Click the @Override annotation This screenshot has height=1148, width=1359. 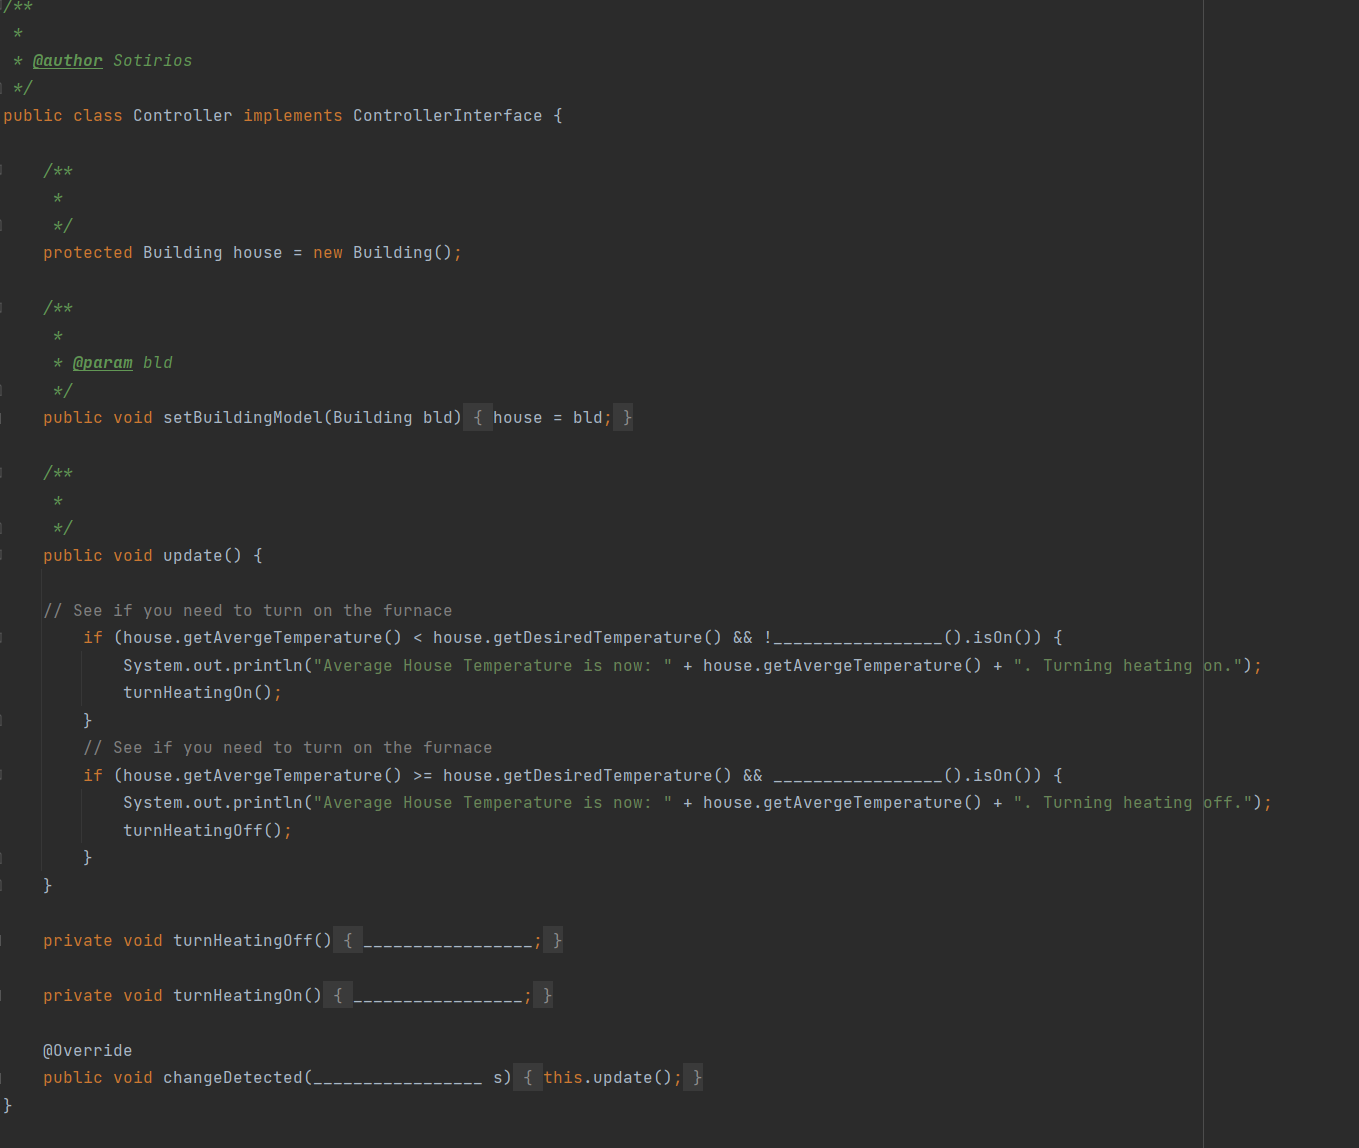[88, 1050]
